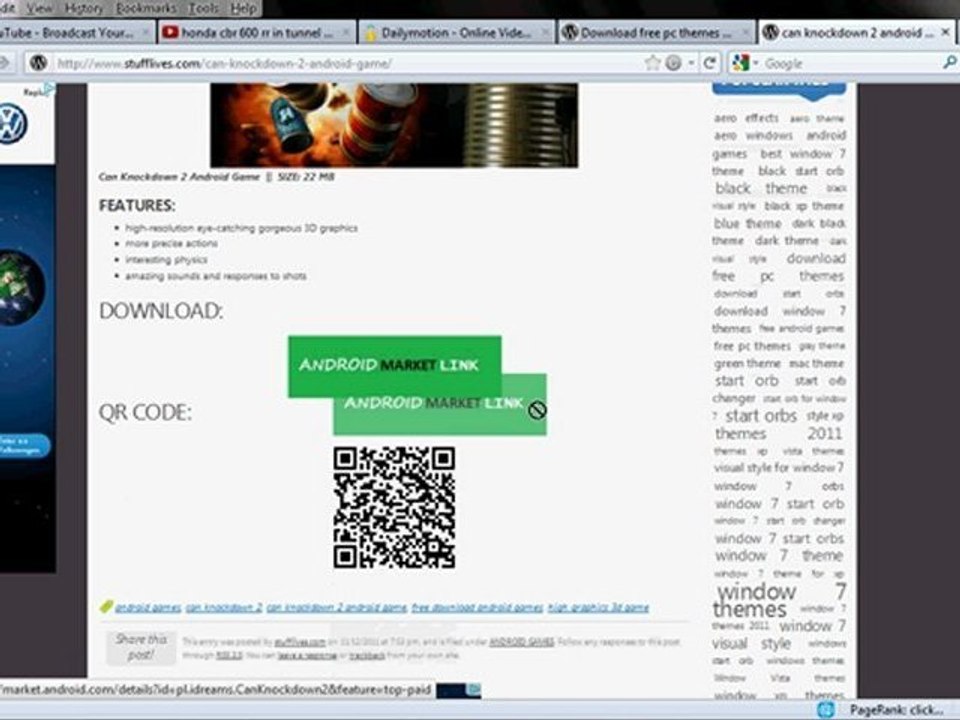The height and width of the screenshot is (720, 960).
Task: Open the 'window 7 start orb' sidebar tag
Action: (x=779, y=504)
